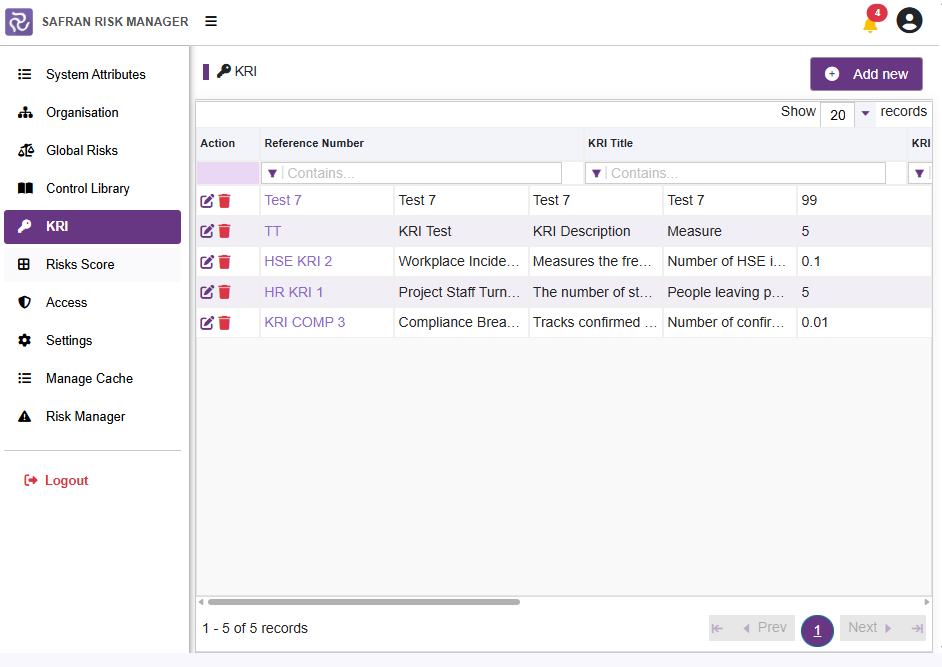Screen dimensions: 942x667
Task: Click the scrollbar left arrow
Action: point(201,602)
